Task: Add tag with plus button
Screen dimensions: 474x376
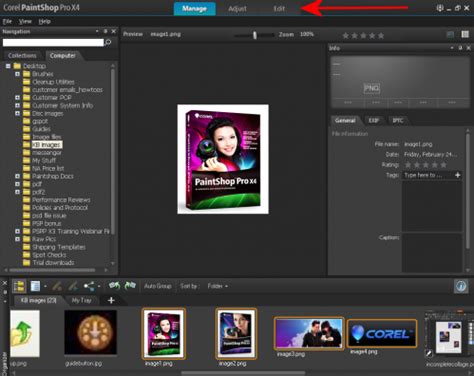Action: click(x=458, y=175)
